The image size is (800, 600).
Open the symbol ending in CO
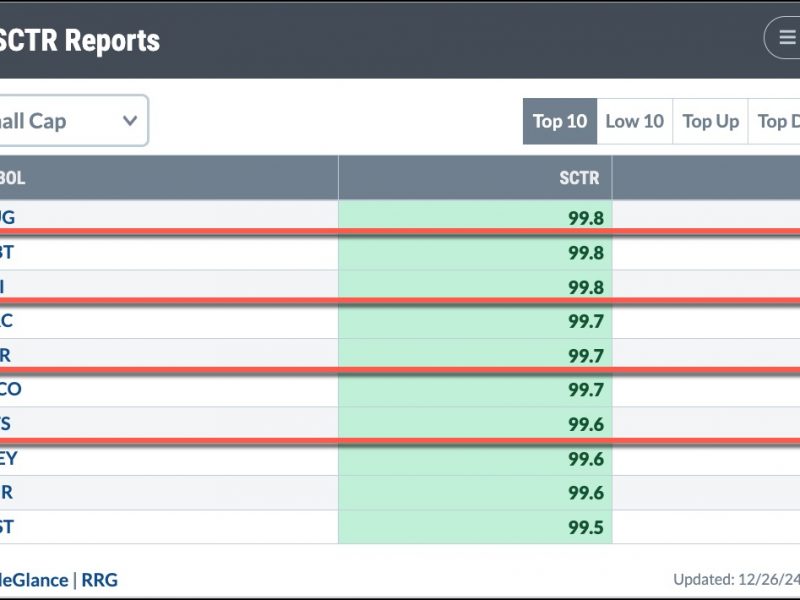pos(10,389)
